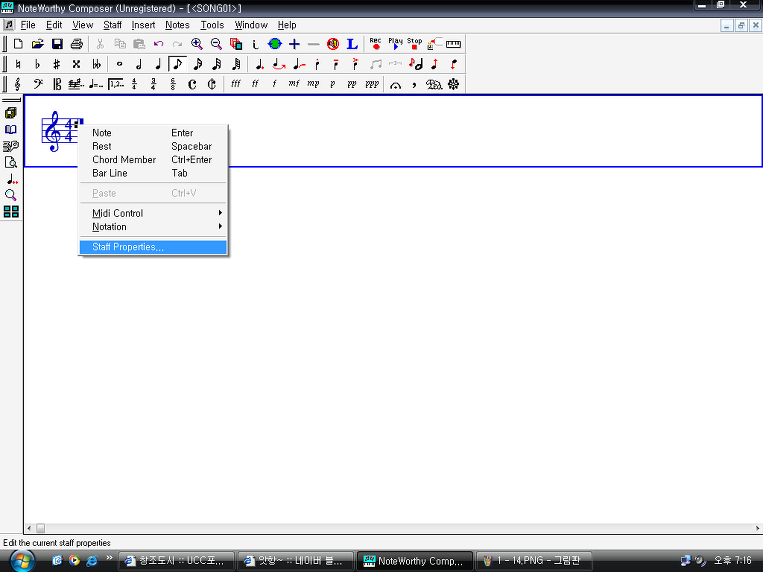Play the song
This screenshot has width=763, height=572.
tap(395, 44)
